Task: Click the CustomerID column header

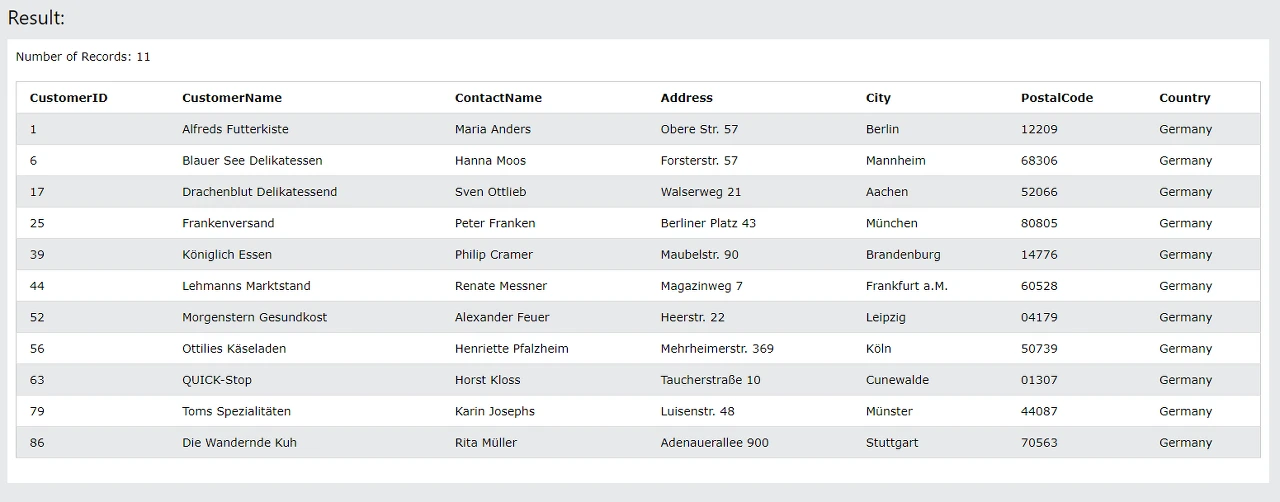Action: [x=69, y=98]
